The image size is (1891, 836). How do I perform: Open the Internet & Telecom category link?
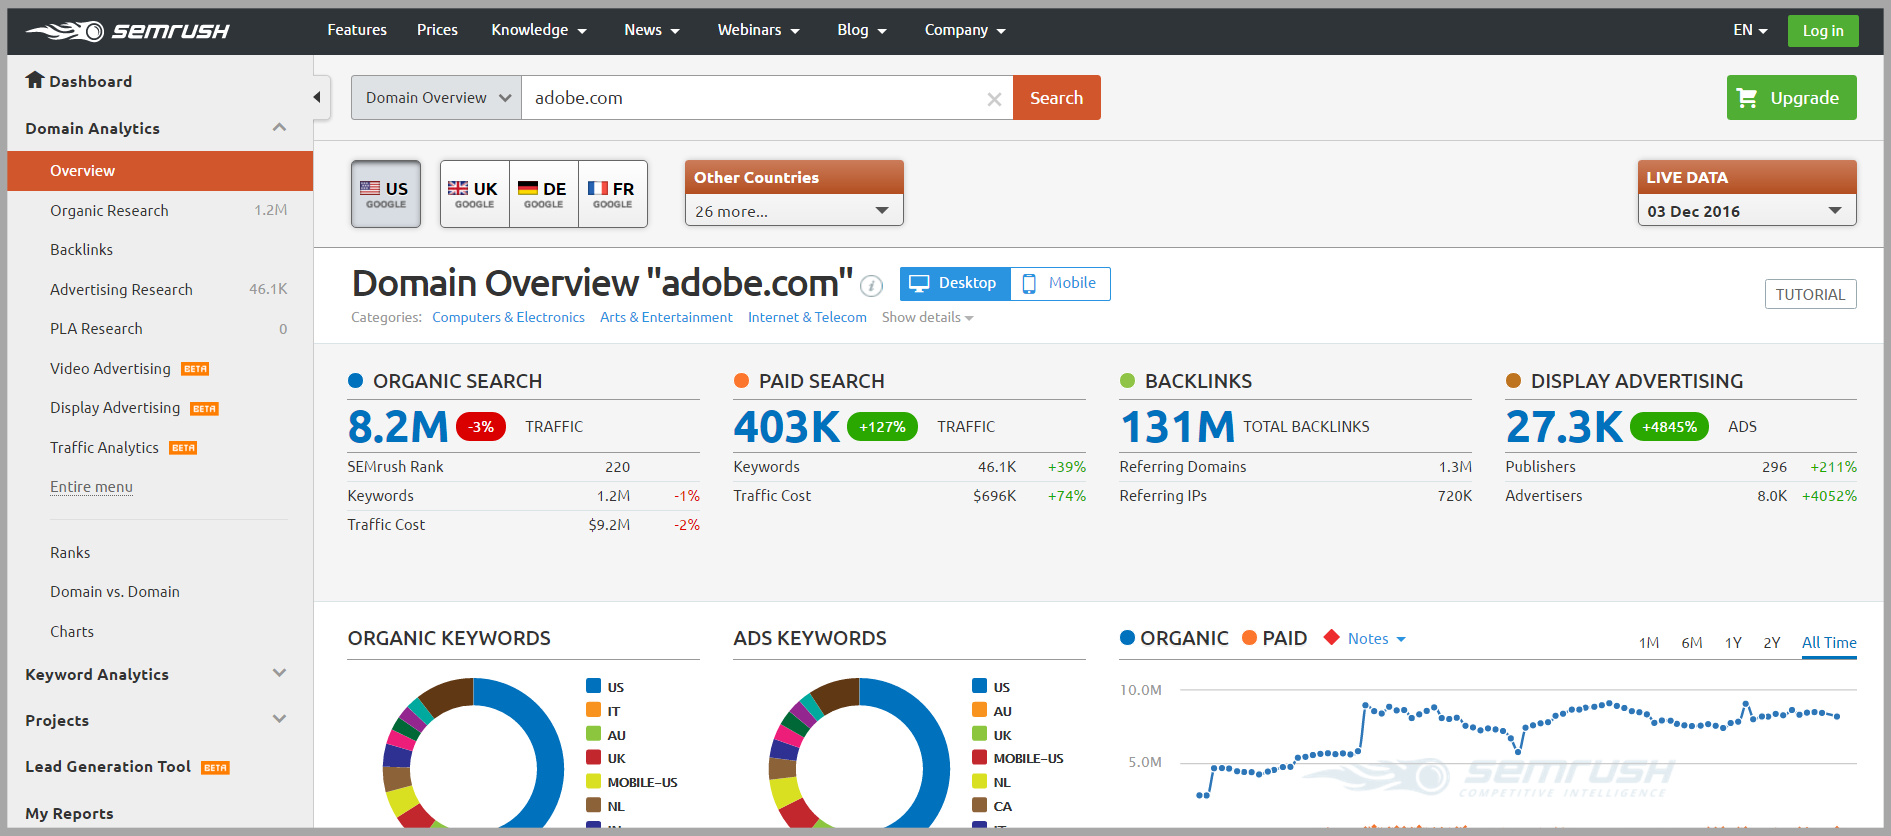(x=807, y=317)
